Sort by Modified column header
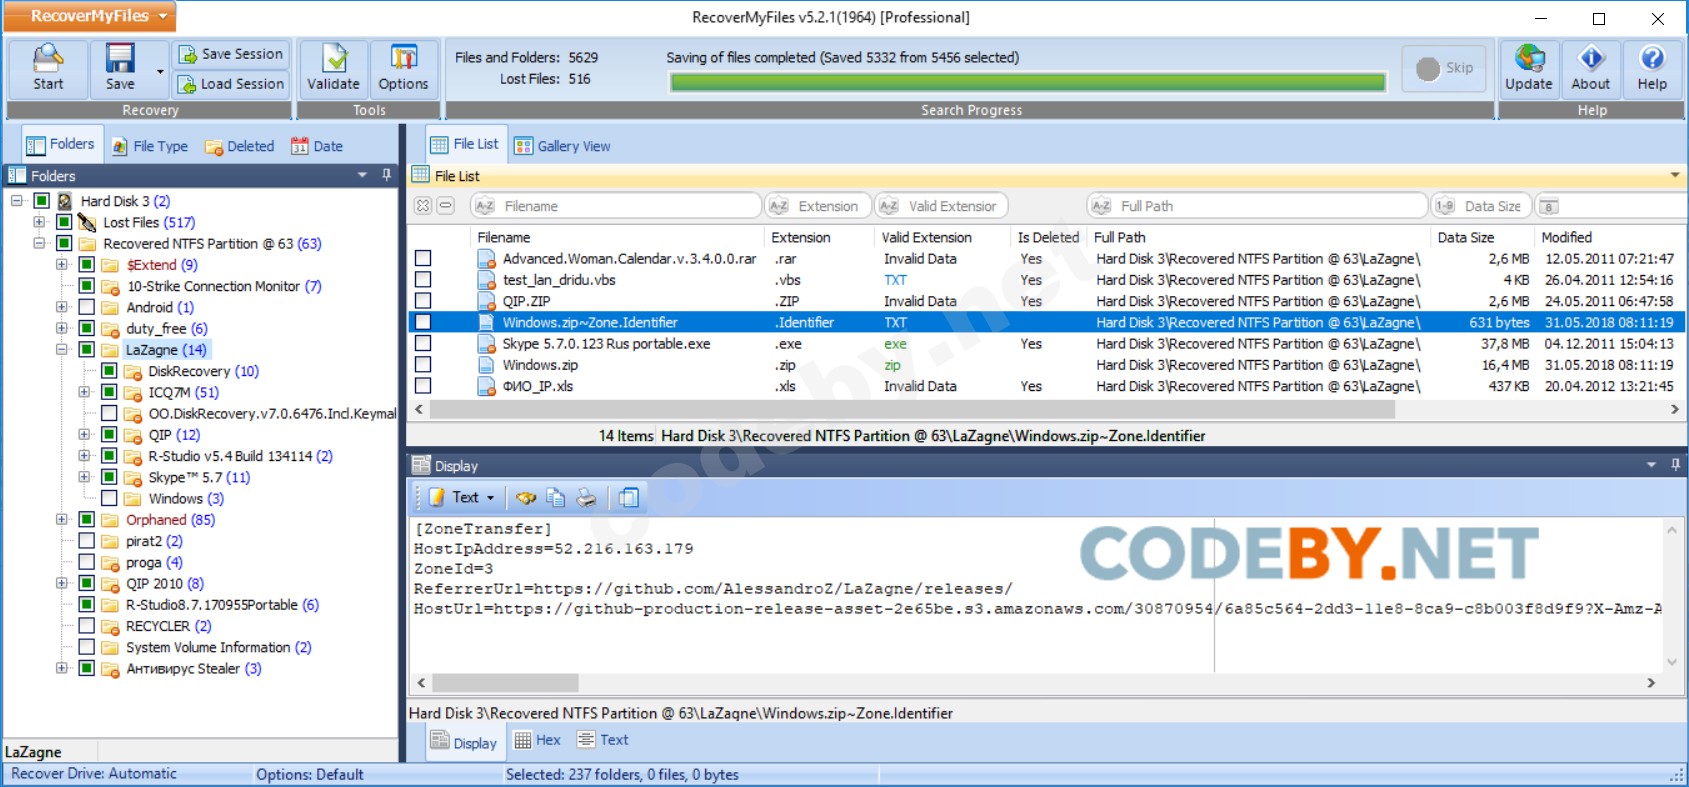 (1566, 237)
